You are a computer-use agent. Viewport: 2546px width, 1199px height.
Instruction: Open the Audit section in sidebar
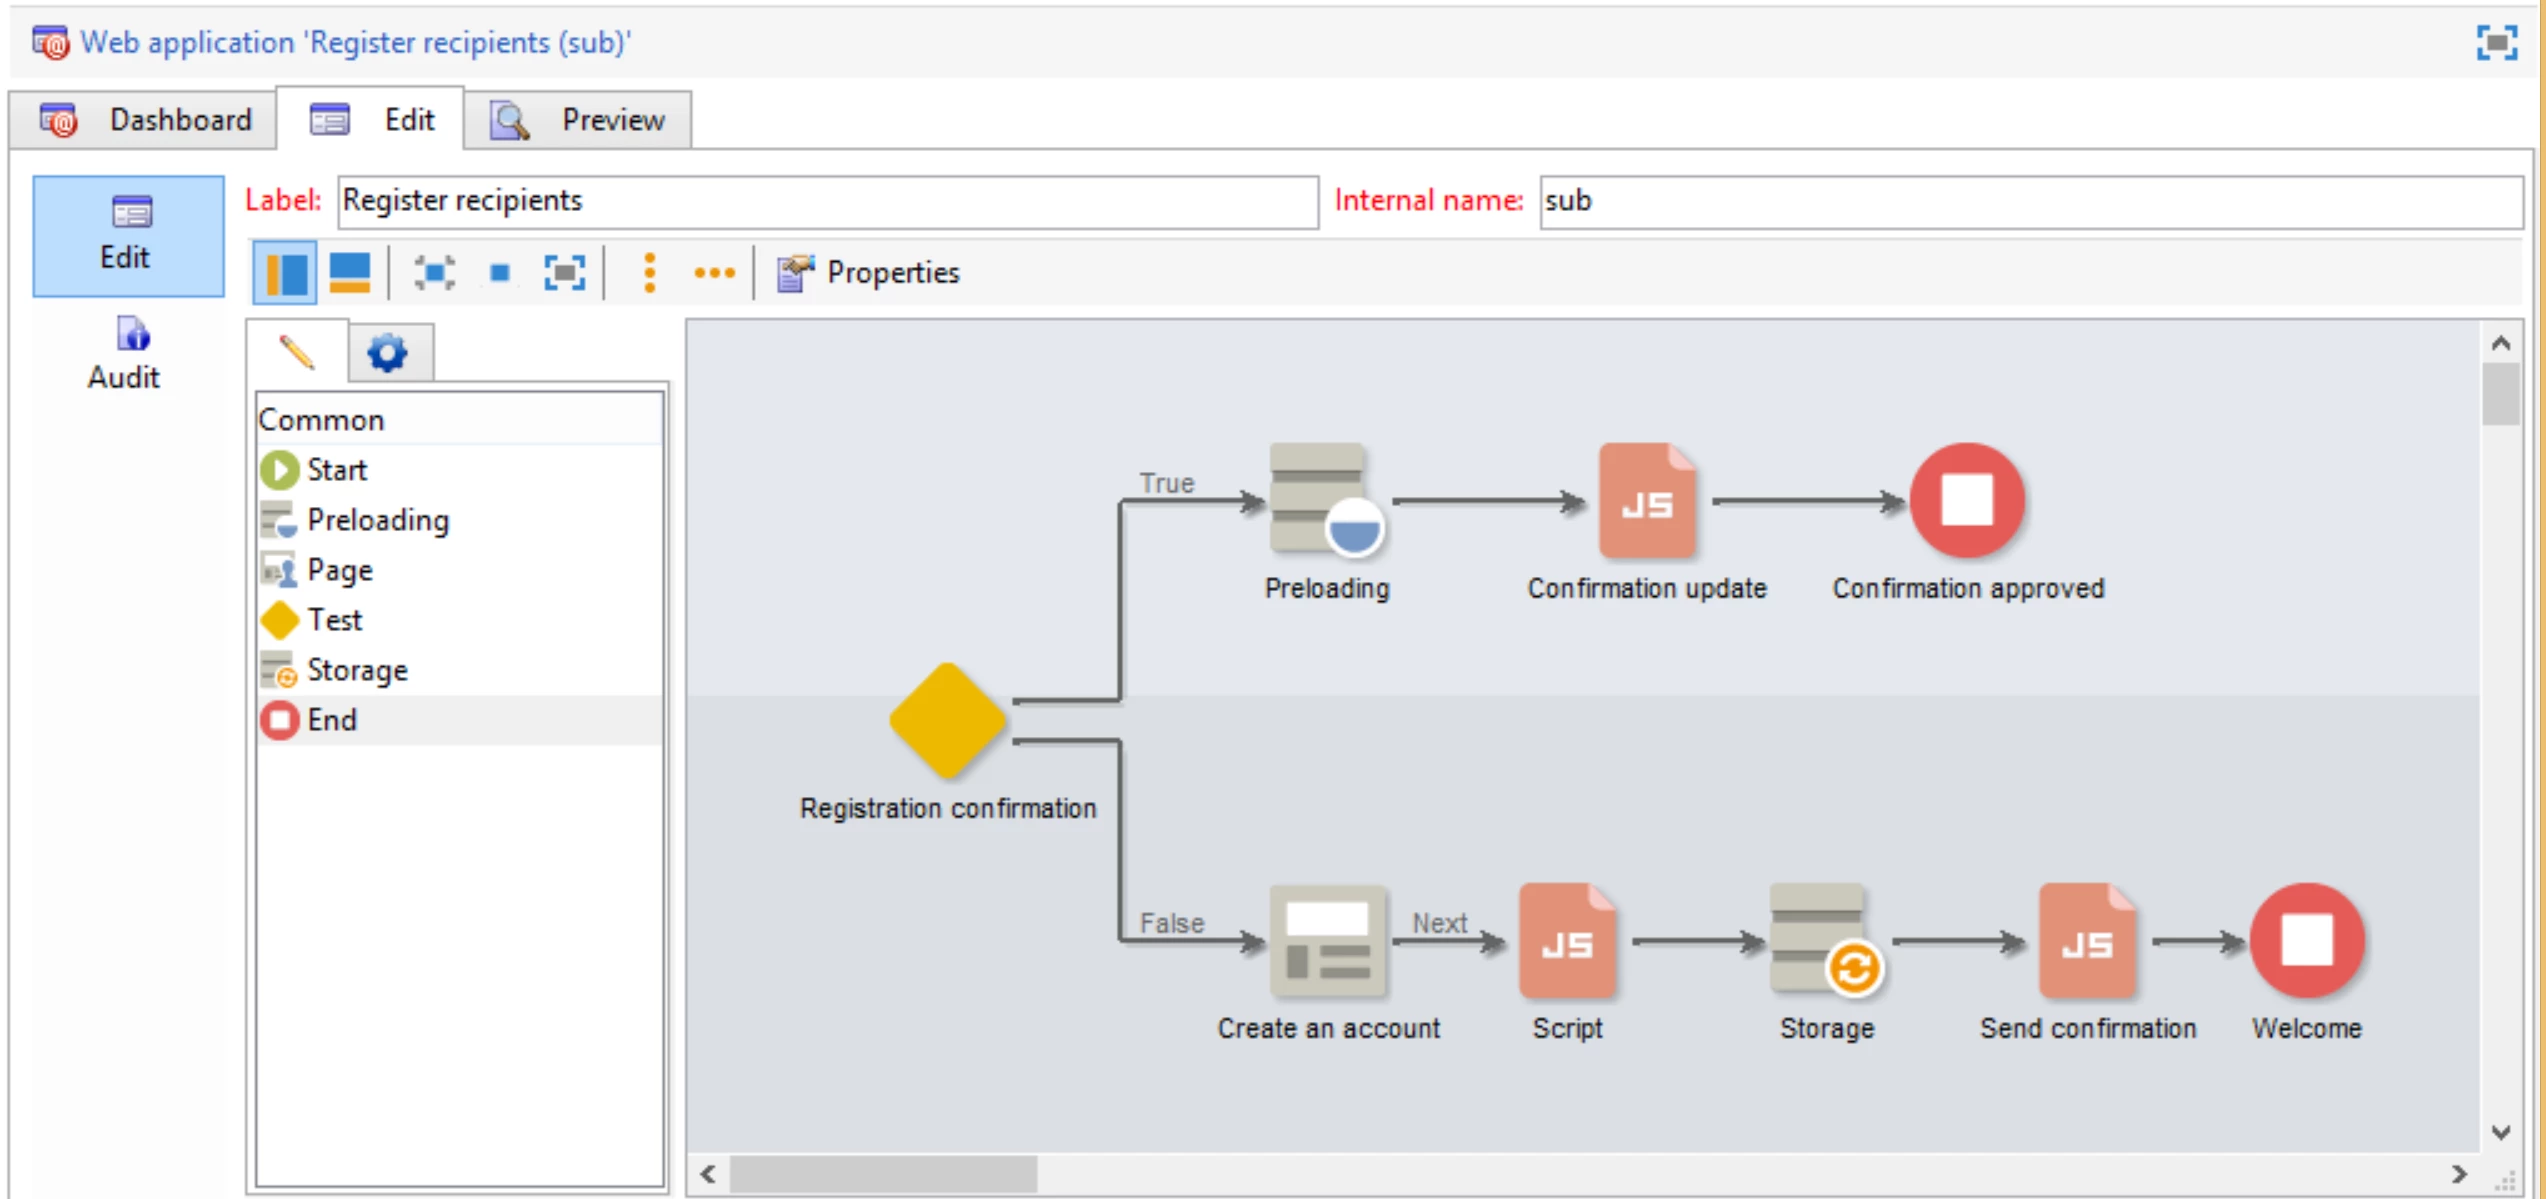click(125, 353)
